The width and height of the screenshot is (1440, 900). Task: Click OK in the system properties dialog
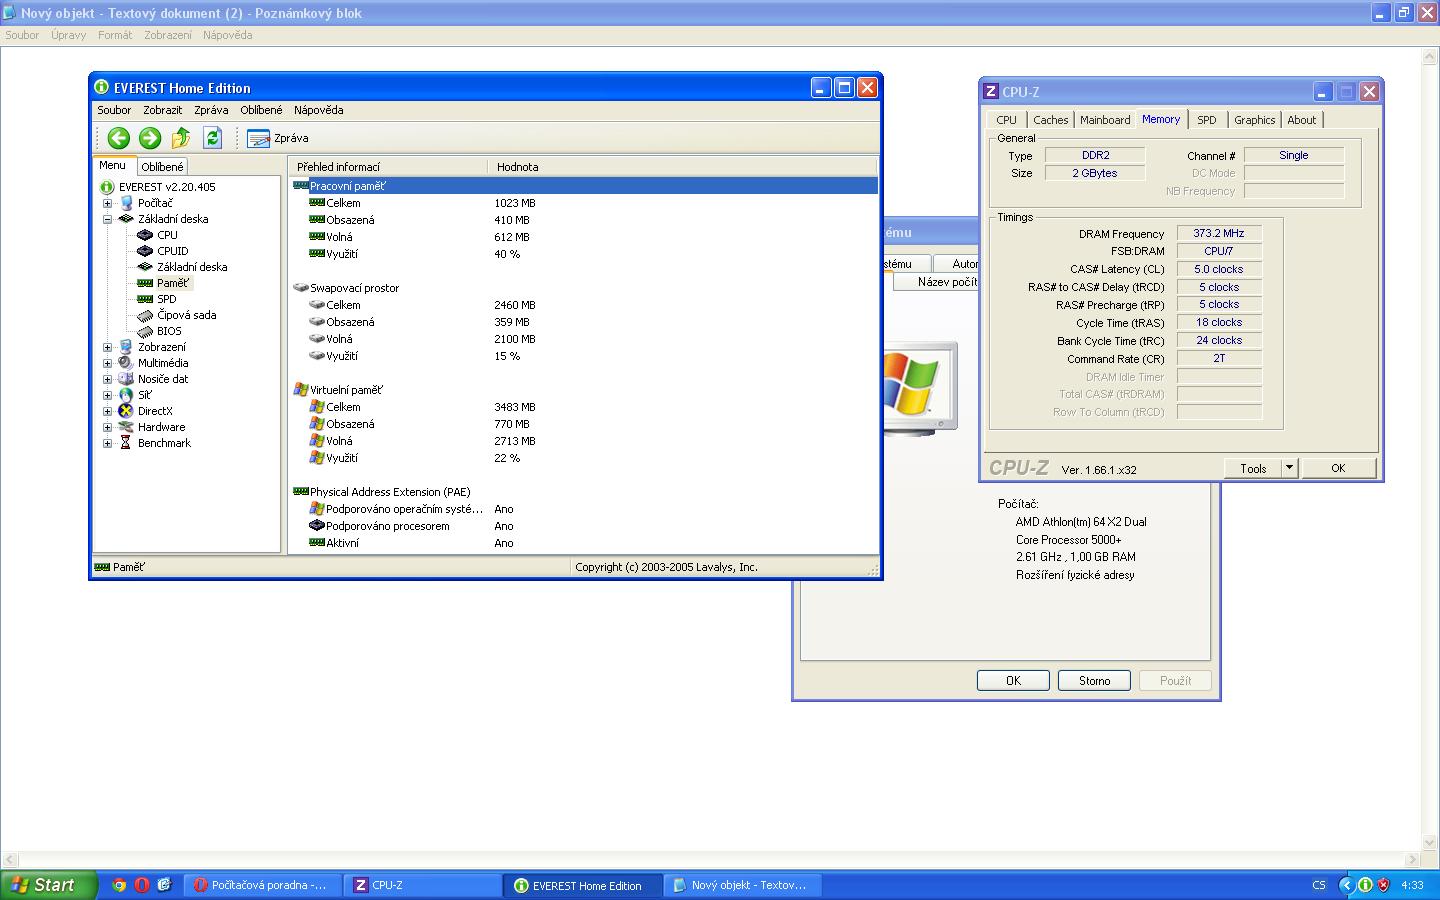[1013, 680]
